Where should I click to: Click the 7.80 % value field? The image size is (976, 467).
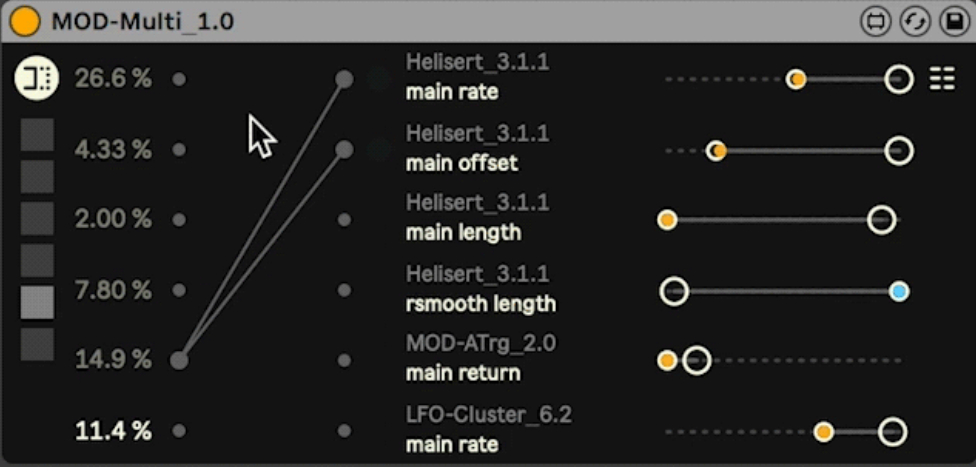(x=113, y=290)
